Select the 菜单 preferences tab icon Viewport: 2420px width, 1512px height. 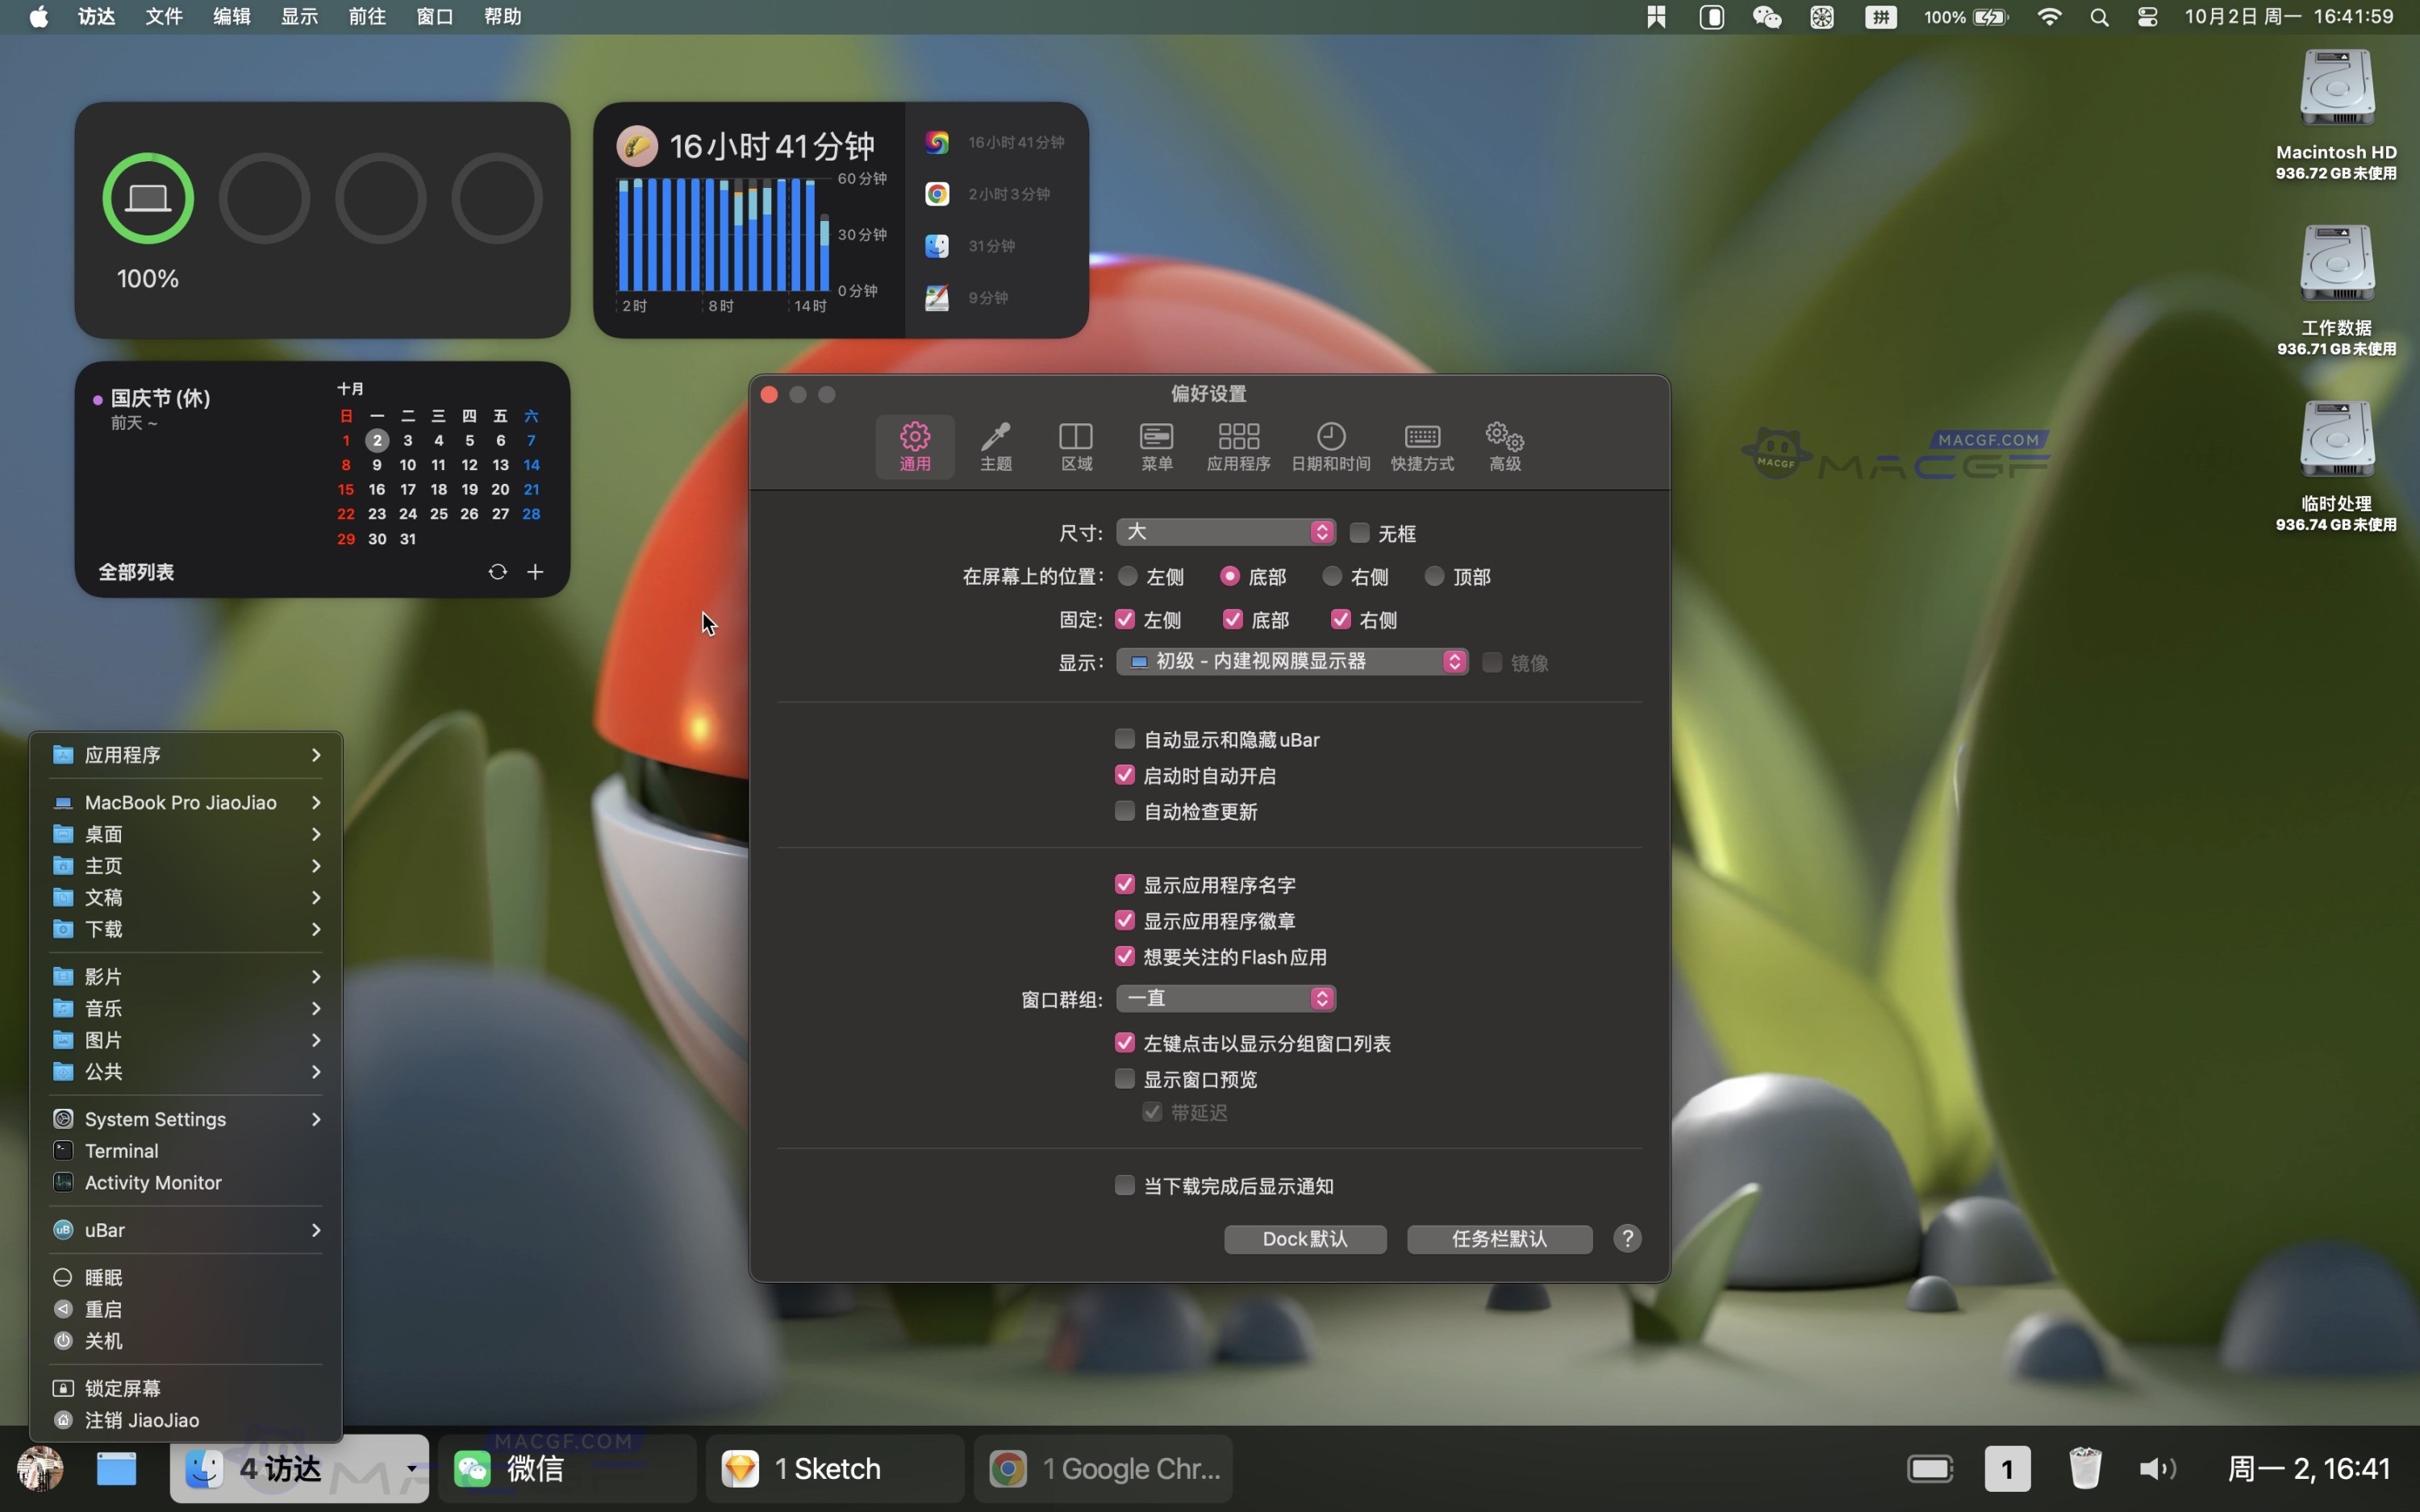1155,446
